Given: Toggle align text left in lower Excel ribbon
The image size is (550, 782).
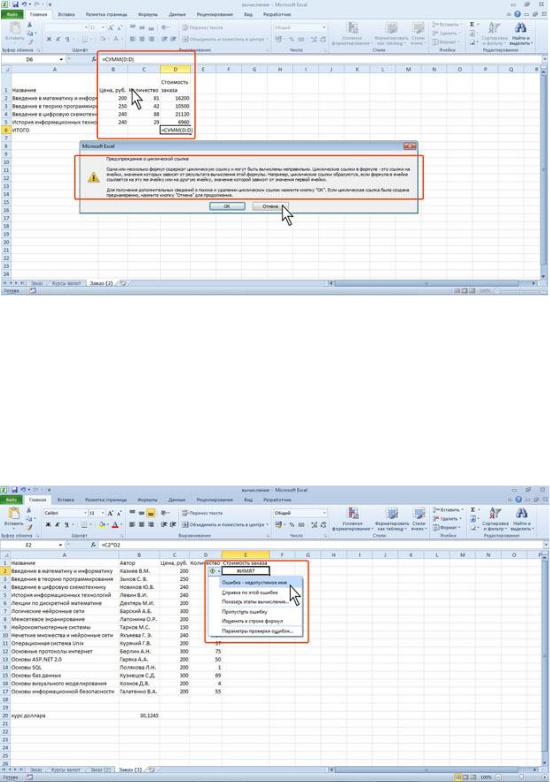Looking at the screenshot, I should point(133,525).
